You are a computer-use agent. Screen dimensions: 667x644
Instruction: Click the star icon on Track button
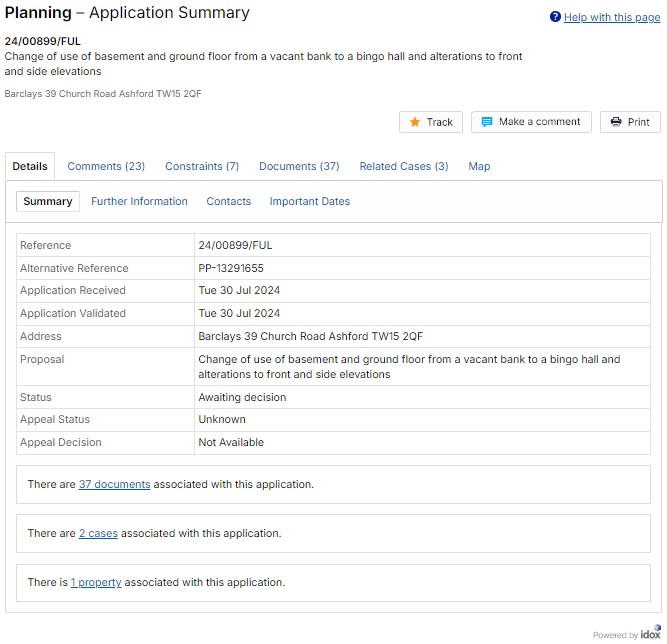pyautogui.click(x=415, y=122)
